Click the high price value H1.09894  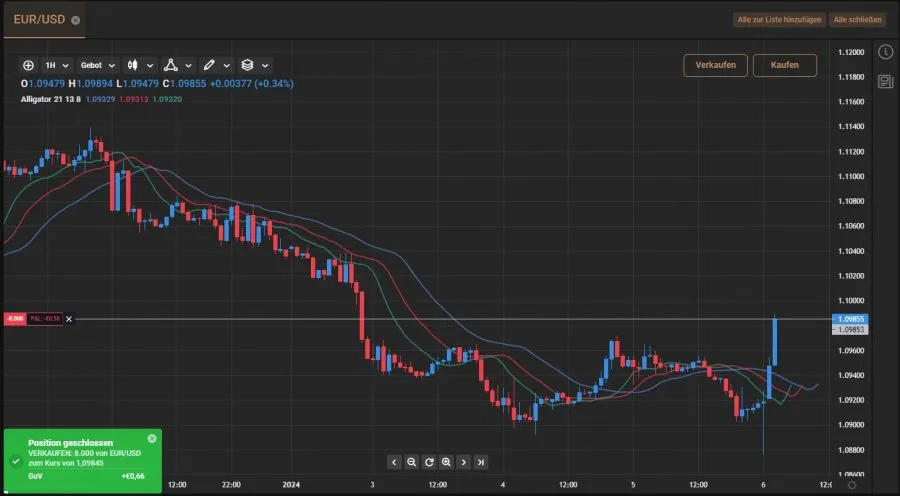pyautogui.click(x=90, y=84)
